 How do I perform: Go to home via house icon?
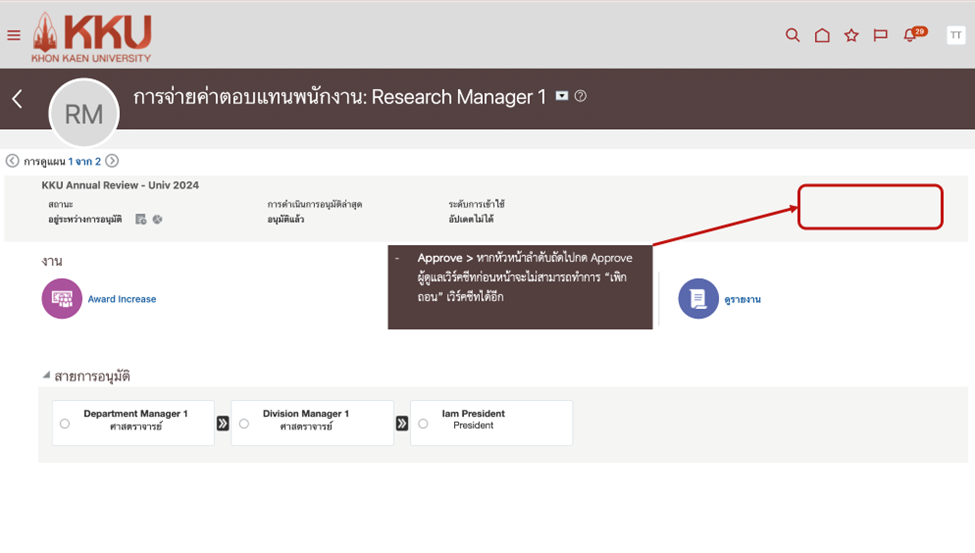822,35
